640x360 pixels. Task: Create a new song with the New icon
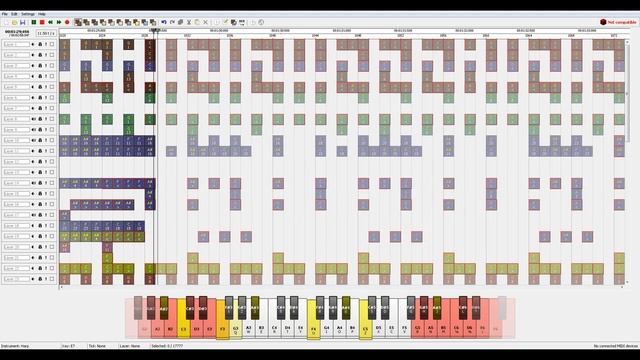pyautogui.click(x=6, y=22)
